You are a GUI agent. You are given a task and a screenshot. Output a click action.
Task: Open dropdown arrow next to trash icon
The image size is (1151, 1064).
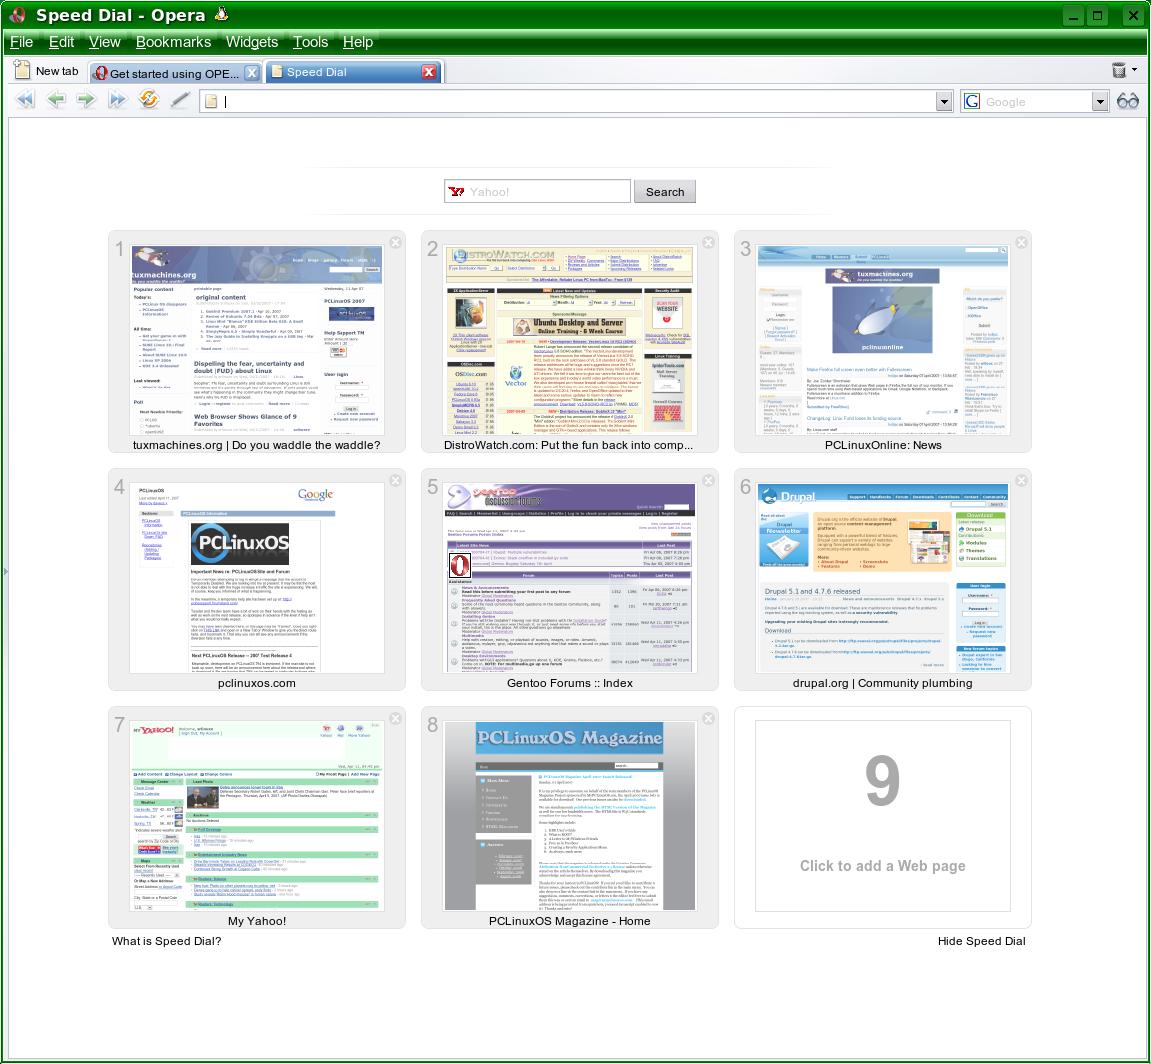[1135, 70]
